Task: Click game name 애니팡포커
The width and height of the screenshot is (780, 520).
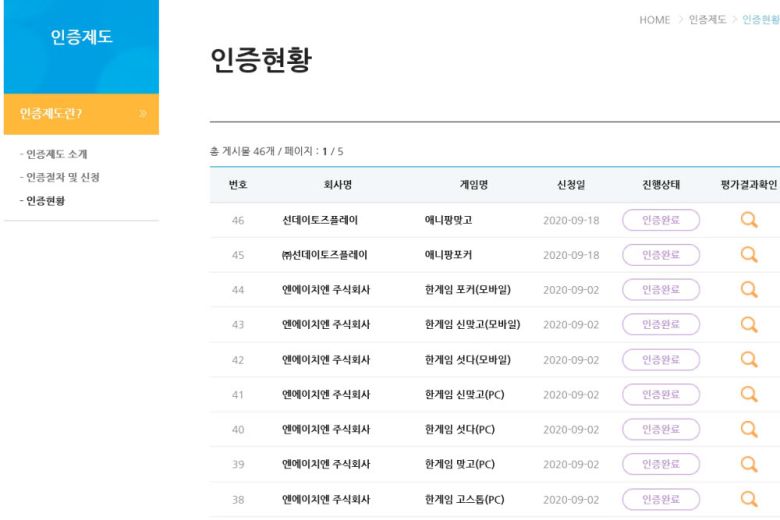Action: tap(448, 255)
